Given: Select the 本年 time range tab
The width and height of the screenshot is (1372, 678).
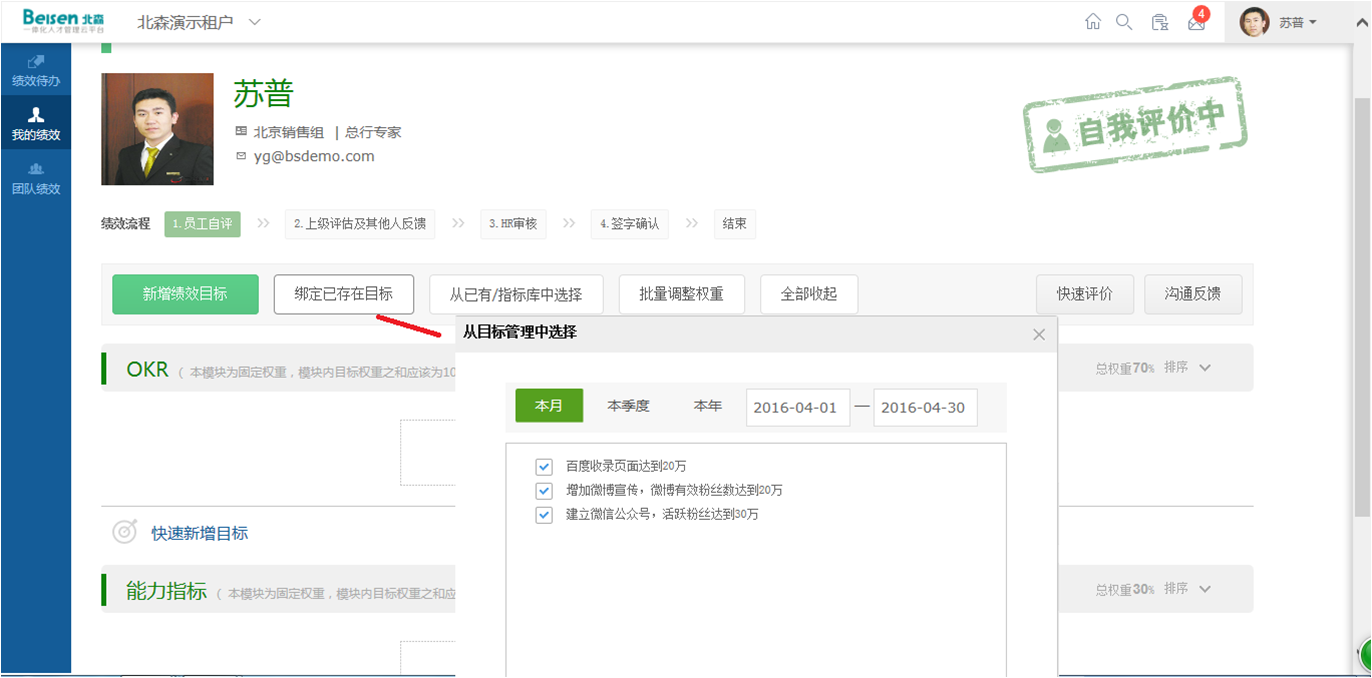Looking at the screenshot, I should pos(708,406).
